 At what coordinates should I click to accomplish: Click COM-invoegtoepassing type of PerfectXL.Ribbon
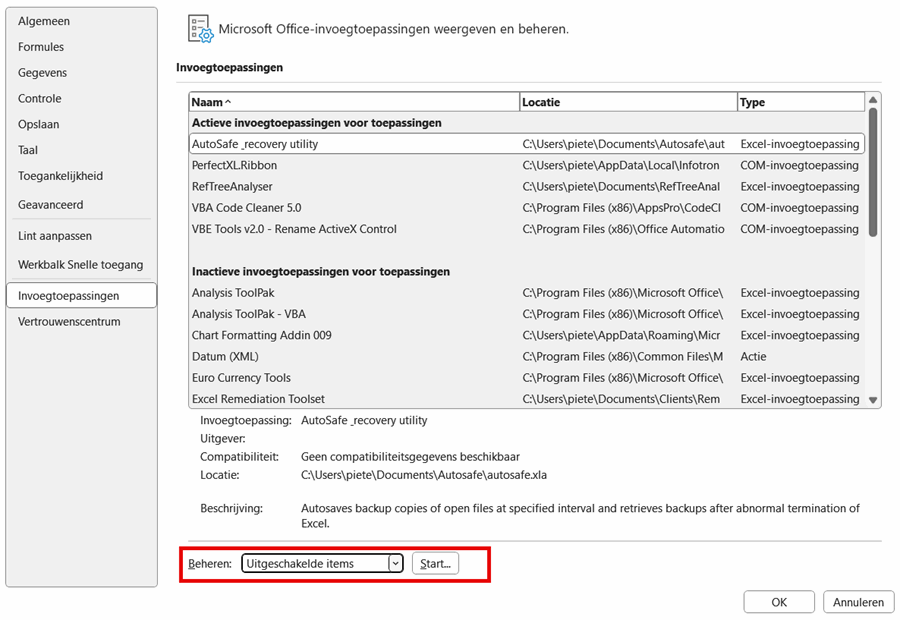(x=800, y=165)
